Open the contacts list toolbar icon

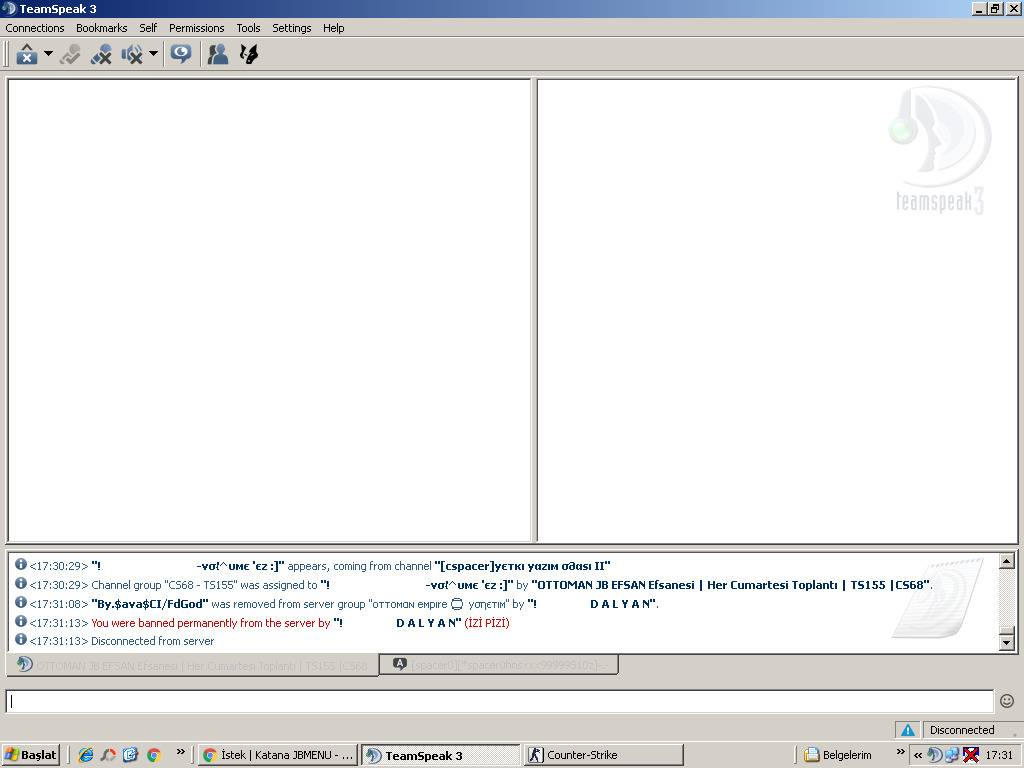click(217, 54)
